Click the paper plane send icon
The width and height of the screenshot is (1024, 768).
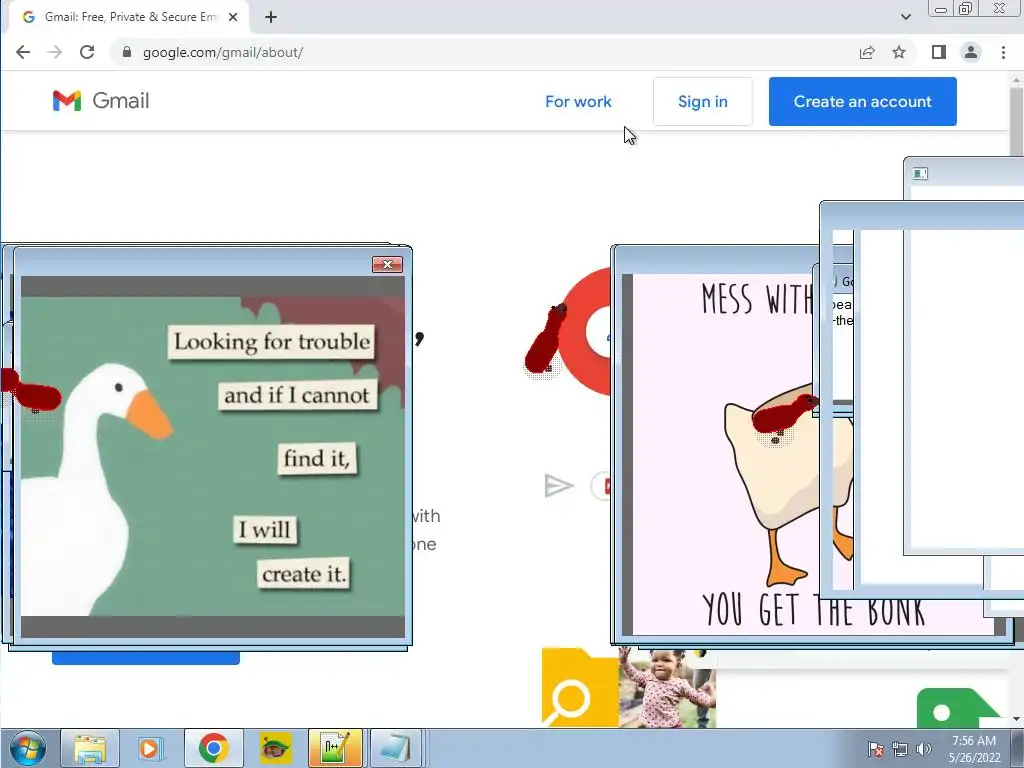[x=558, y=485]
